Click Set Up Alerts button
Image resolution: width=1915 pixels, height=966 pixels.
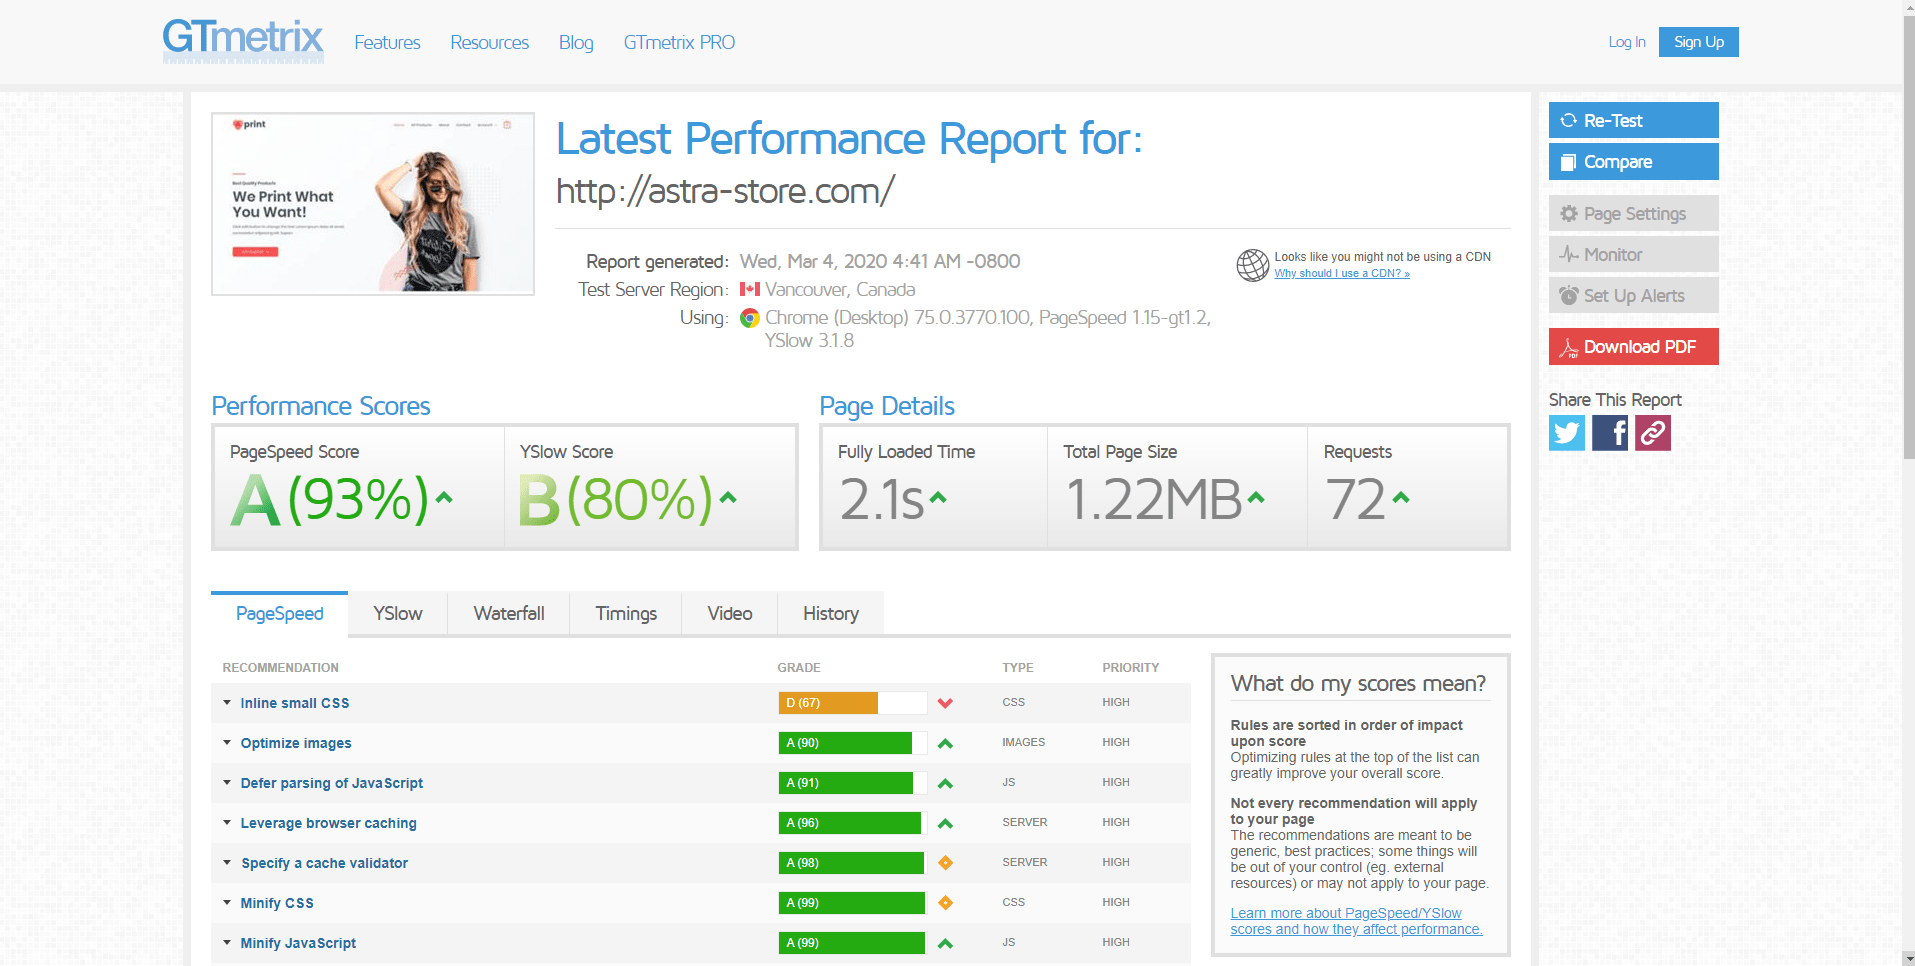(1633, 295)
